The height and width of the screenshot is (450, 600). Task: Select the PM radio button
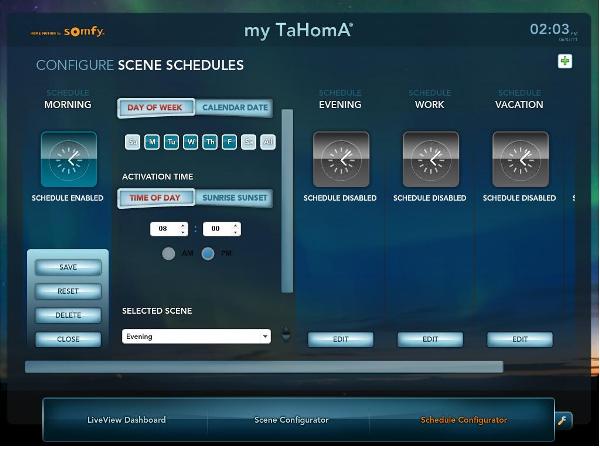208,253
